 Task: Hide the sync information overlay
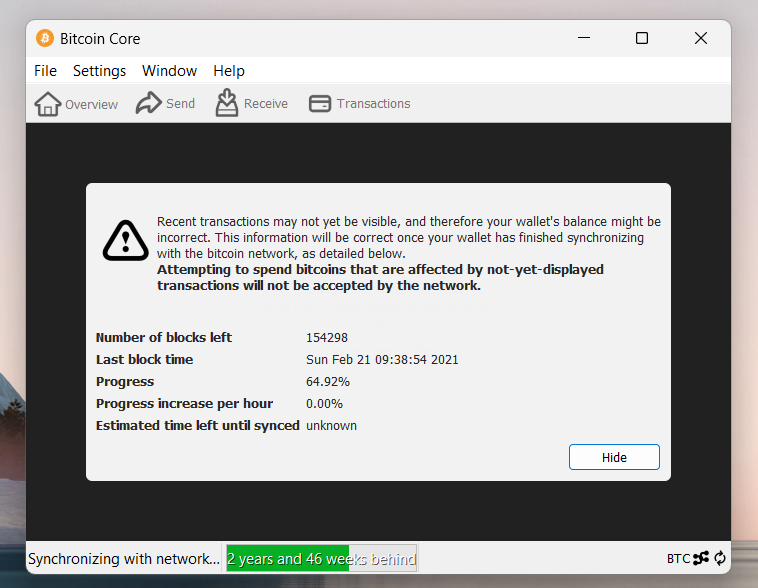tap(614, 457)
